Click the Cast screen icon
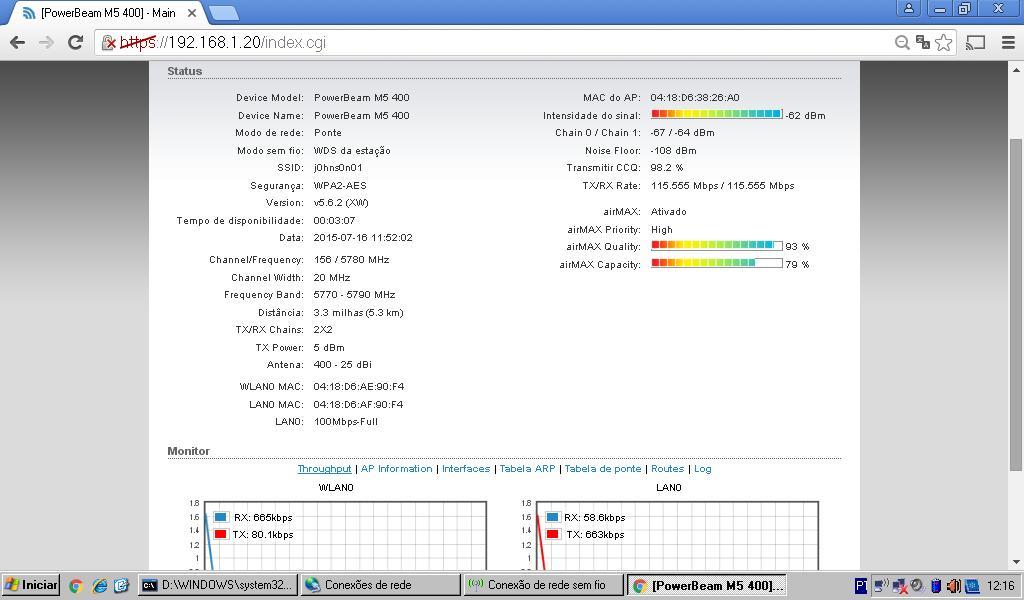1024x600 pixels. [976, 42]
